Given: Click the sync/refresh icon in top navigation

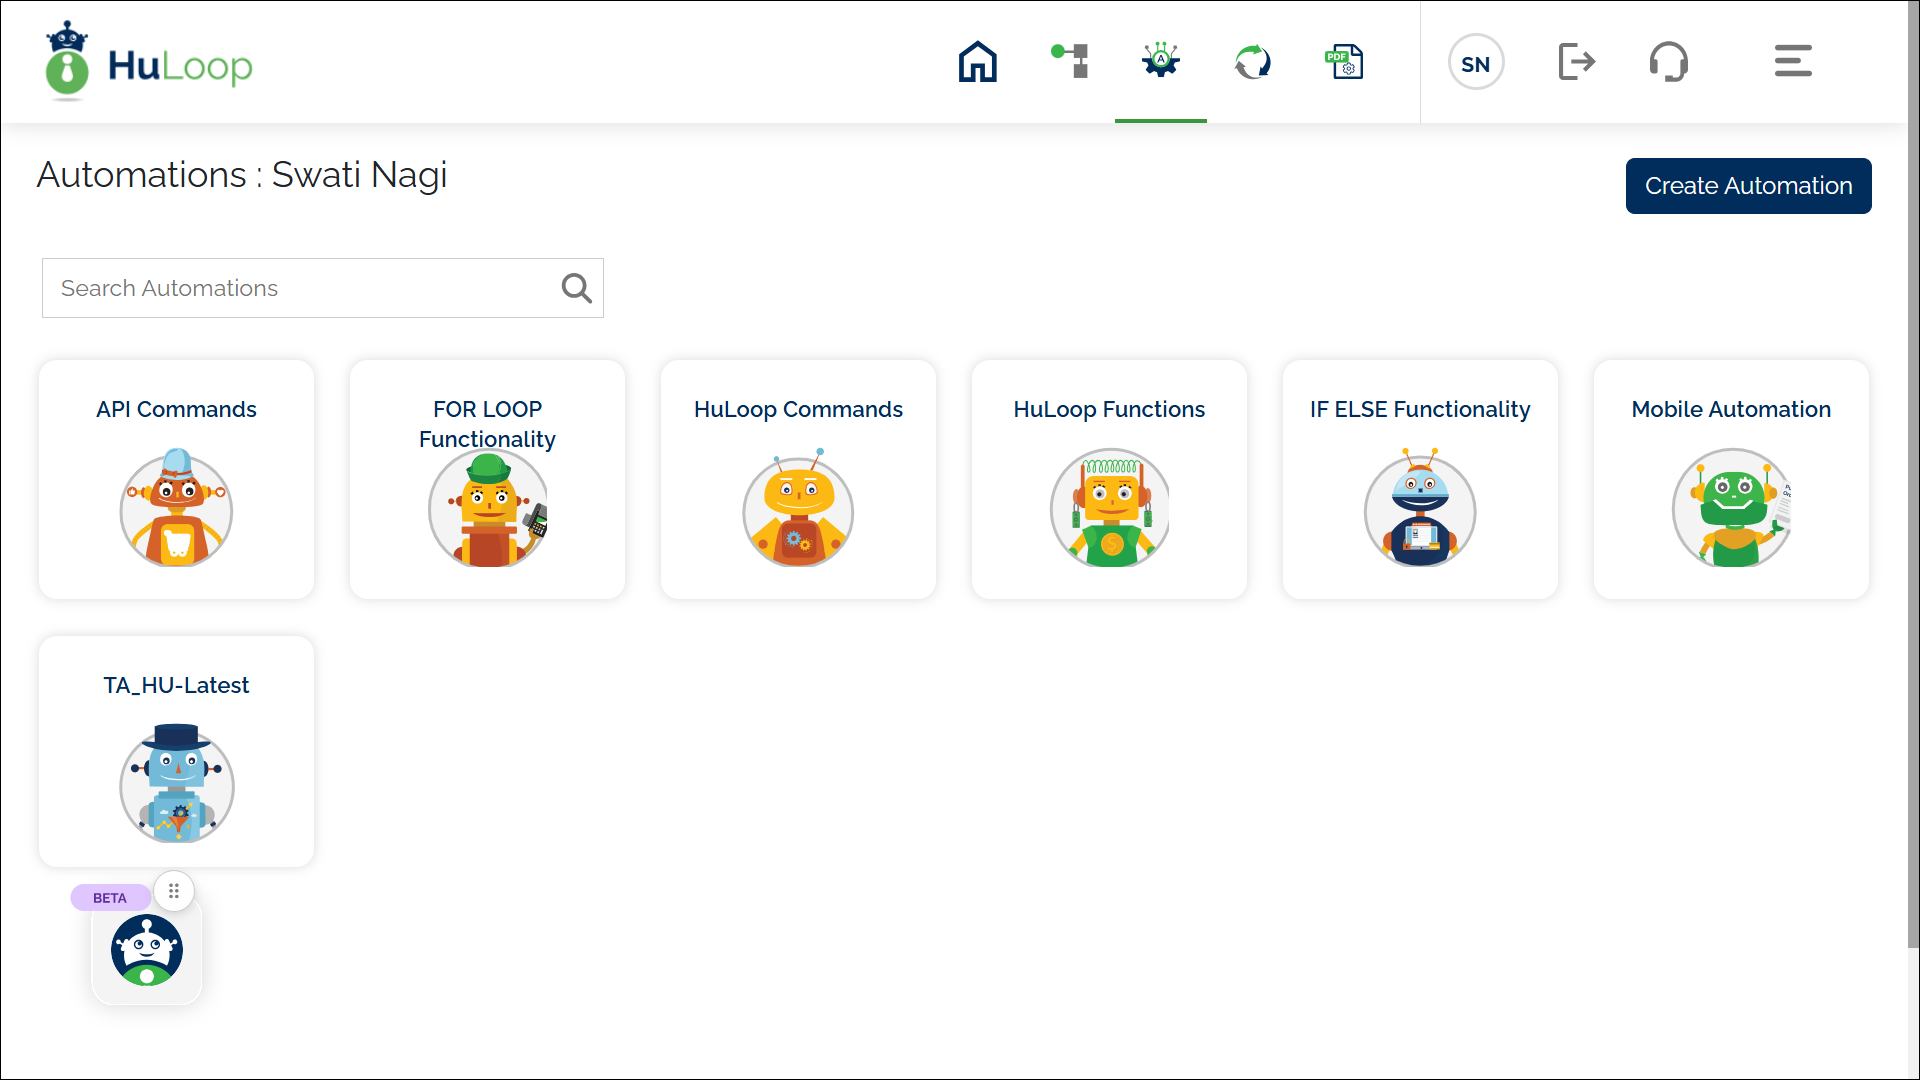Looking at the screenshot, I should point(1252,61).
